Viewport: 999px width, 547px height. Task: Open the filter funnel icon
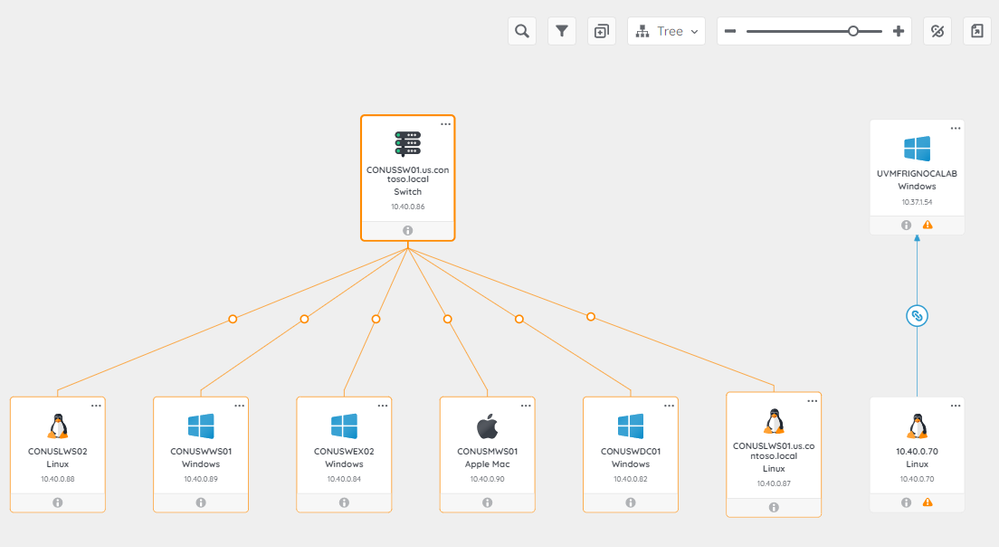(562, 31)
